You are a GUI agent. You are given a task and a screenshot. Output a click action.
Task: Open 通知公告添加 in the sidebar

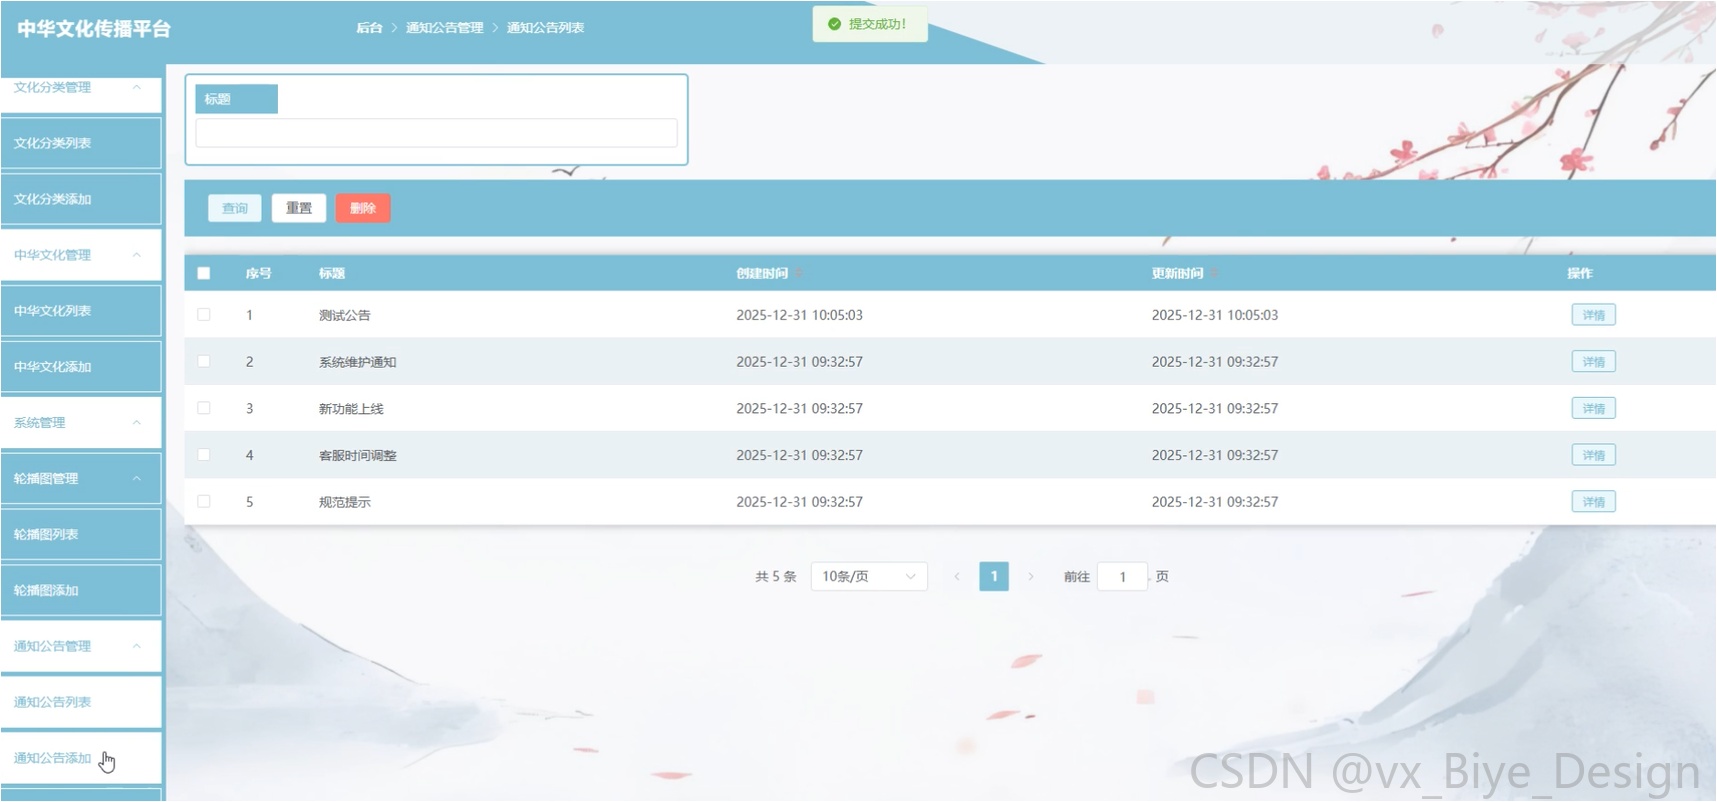tap(81, 758)
